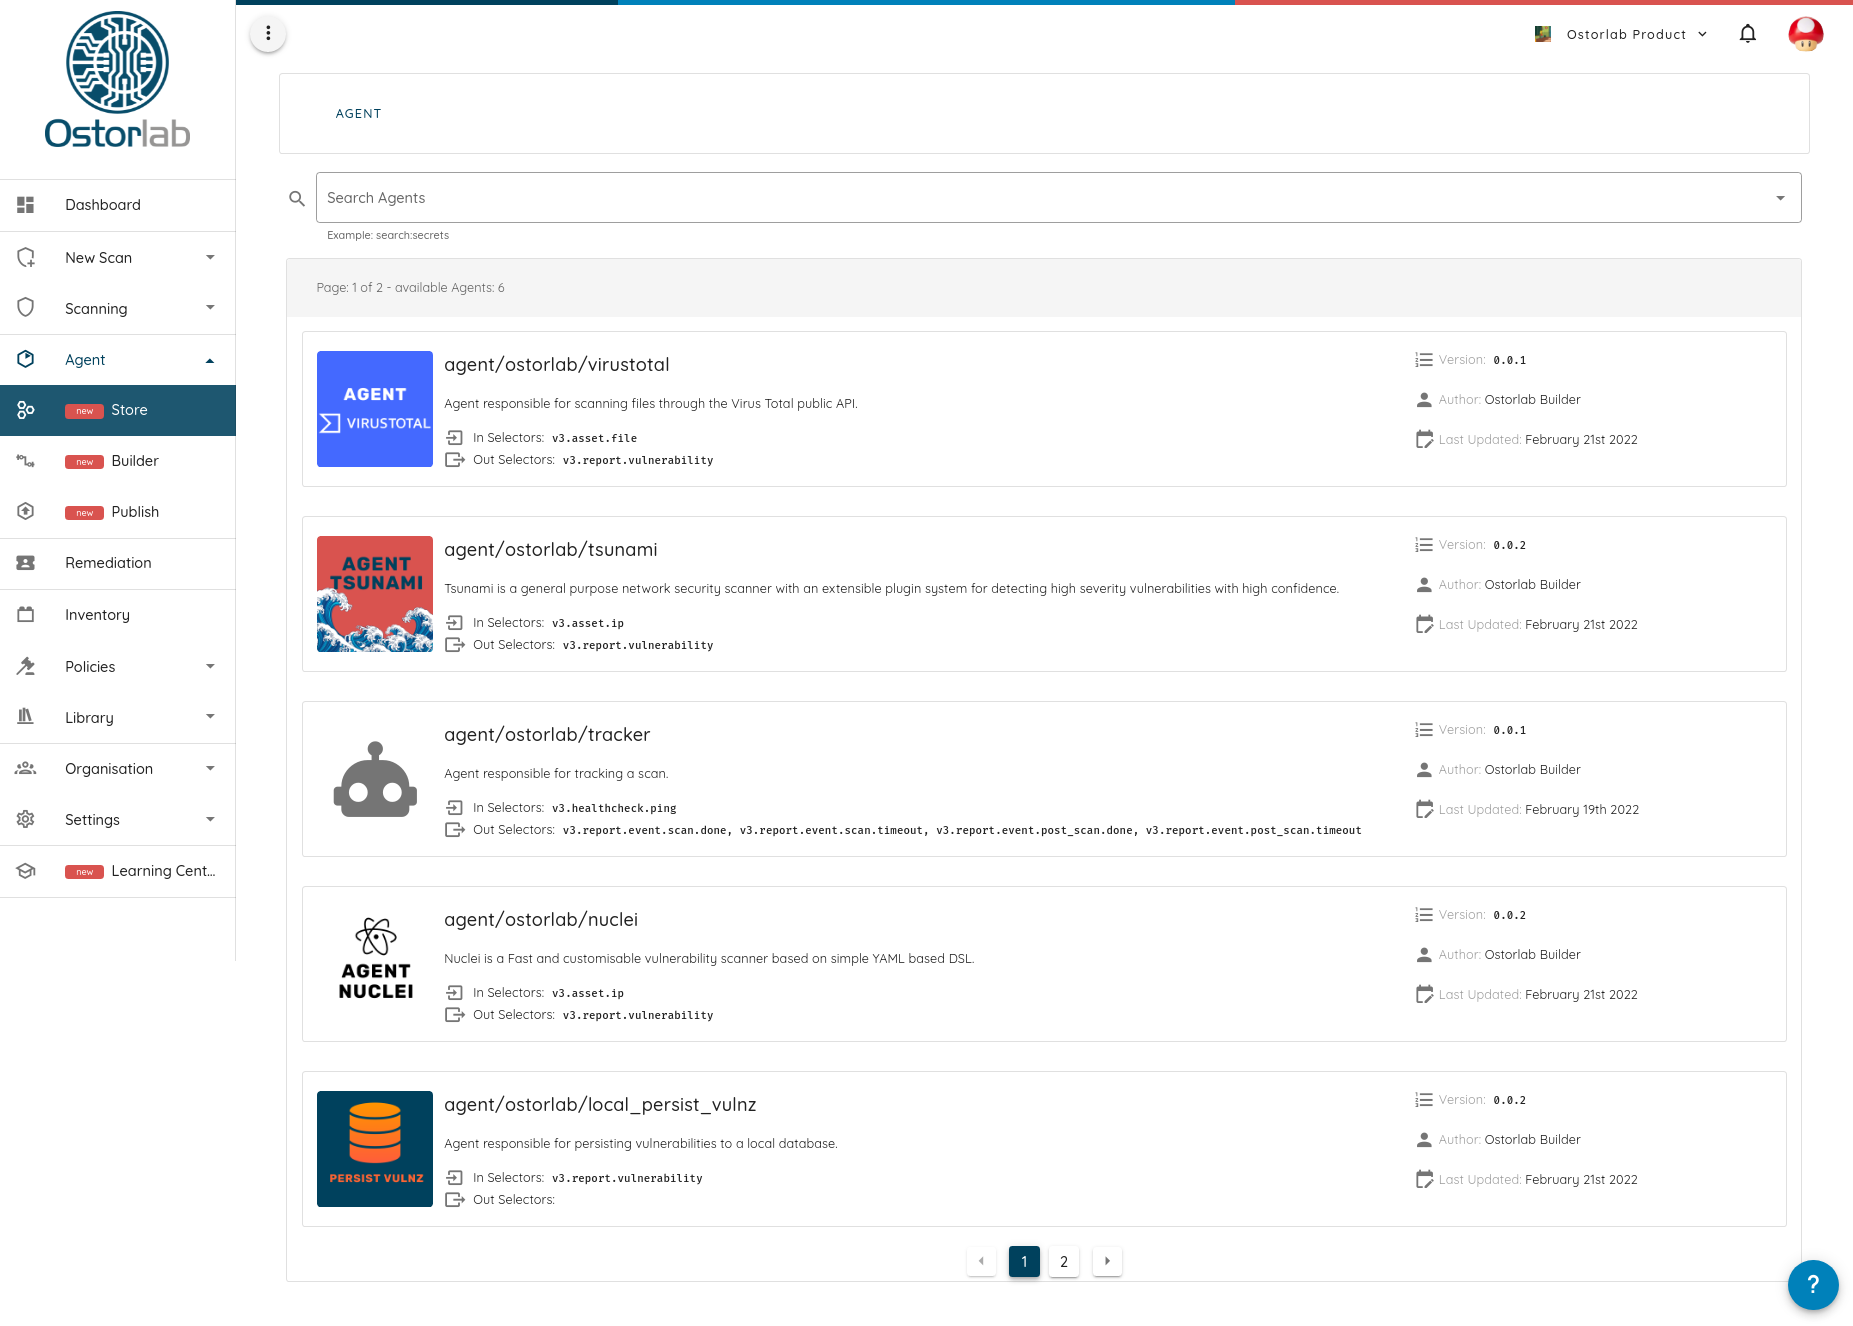Screen dimensions: 1853x1326
Task: Click the help question mark button
Action: tap(1812, 1285)
